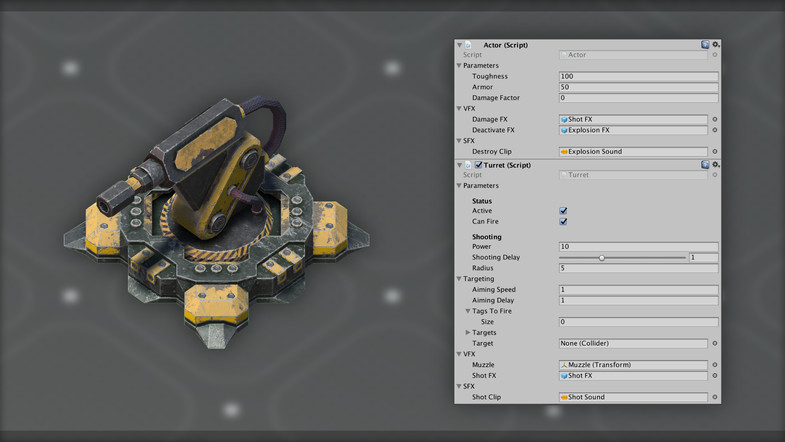Open help reference for Actor script
This screenshot has width=785, height=442.
pos(705,45)
